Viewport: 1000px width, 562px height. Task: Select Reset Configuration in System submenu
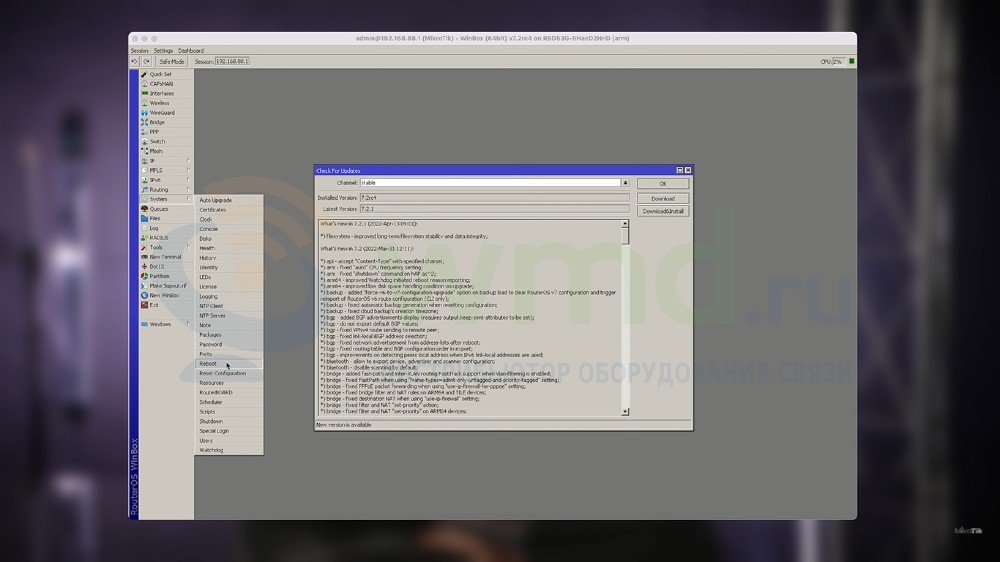click(x=228, y=373)
